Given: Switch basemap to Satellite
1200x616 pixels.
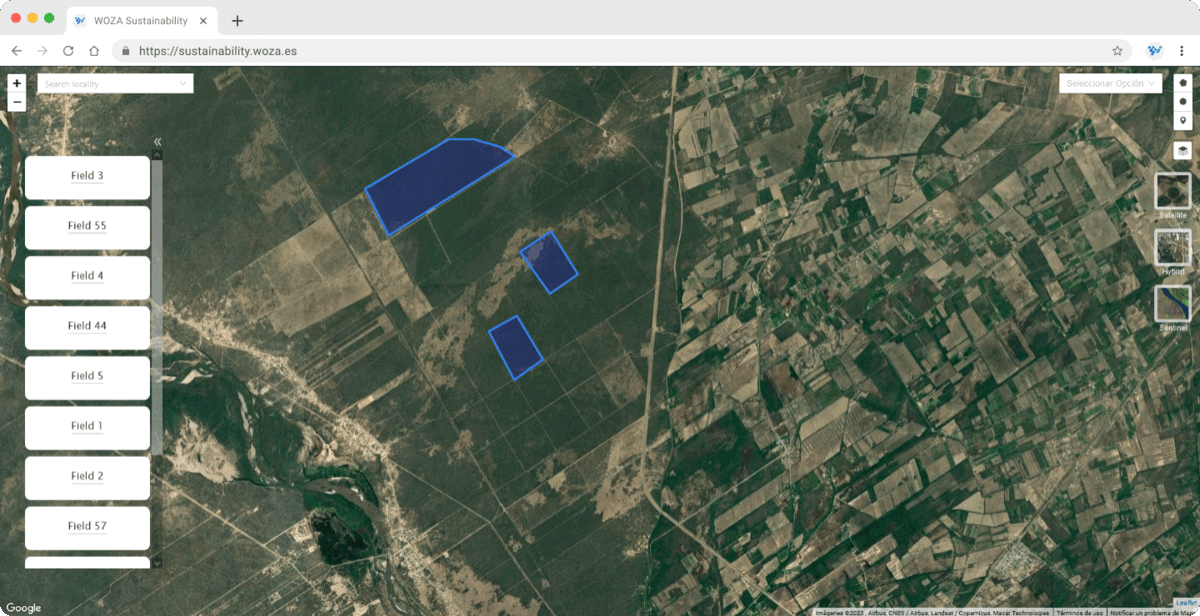Looking at the screenshot, I should pyautogui.click(x=1173, y=191).
